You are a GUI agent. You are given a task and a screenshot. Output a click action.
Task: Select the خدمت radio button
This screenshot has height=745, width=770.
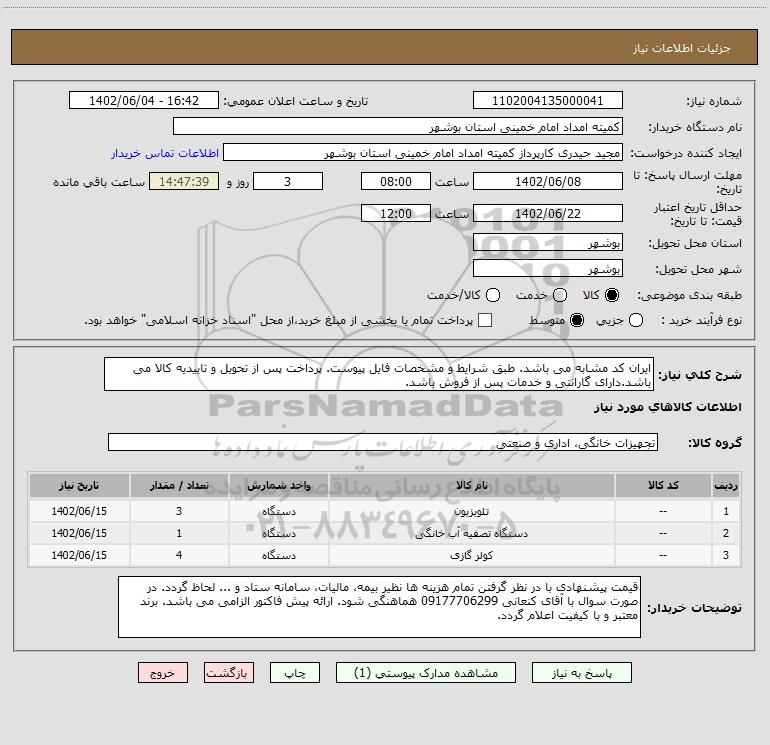tap(560, 295)
